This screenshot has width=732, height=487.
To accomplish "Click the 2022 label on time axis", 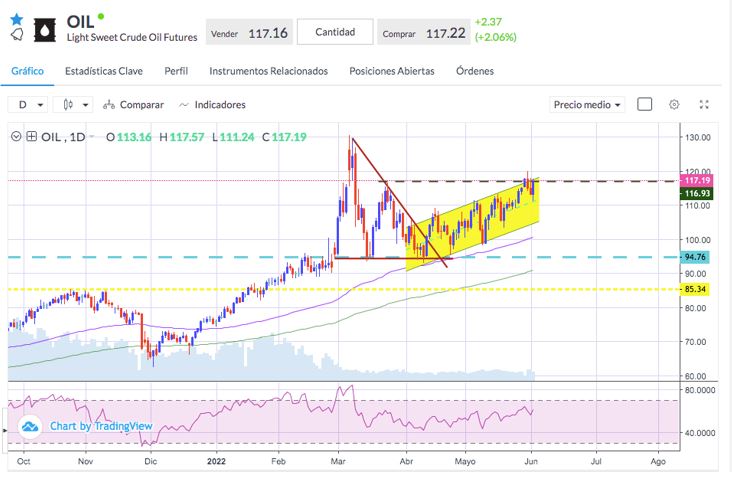I will [x=216, y=461].
